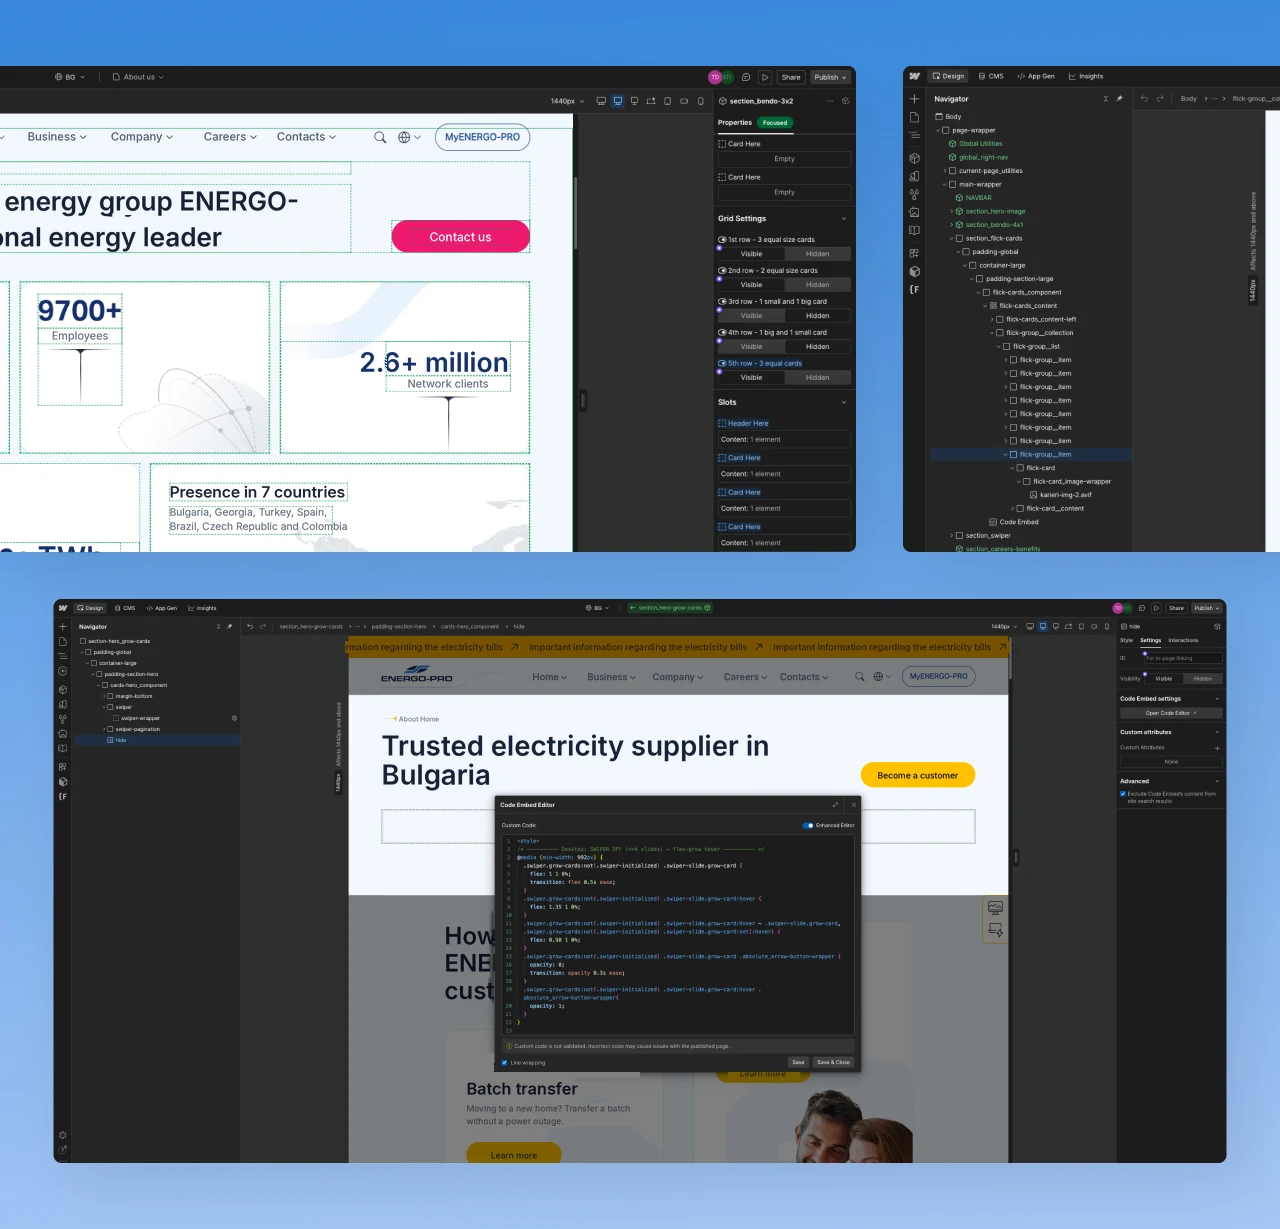Open Components cube icon in top-right window sidebar
This screenshot has height=1229, width=1280.
(914, 158)
